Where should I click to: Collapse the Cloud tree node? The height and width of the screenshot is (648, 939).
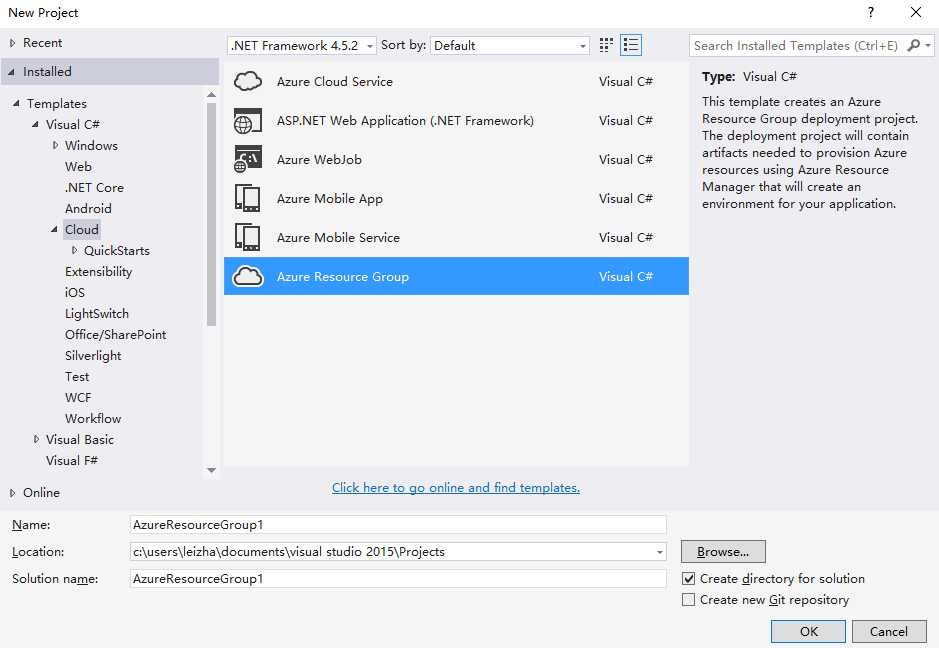pos(54,229)
